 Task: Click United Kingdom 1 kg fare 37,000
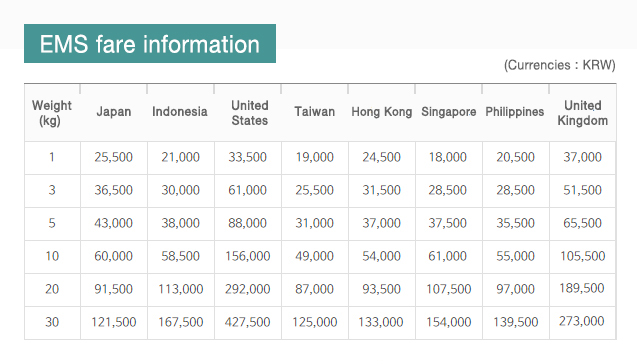click(x=582, y=157)
